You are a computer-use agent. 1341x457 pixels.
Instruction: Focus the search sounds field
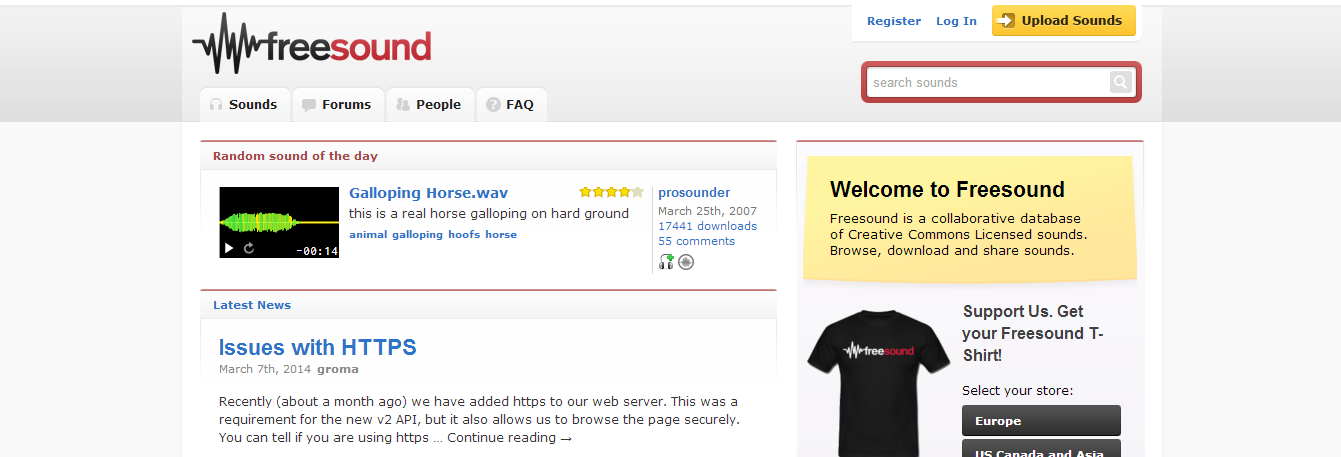coord(988,82)
